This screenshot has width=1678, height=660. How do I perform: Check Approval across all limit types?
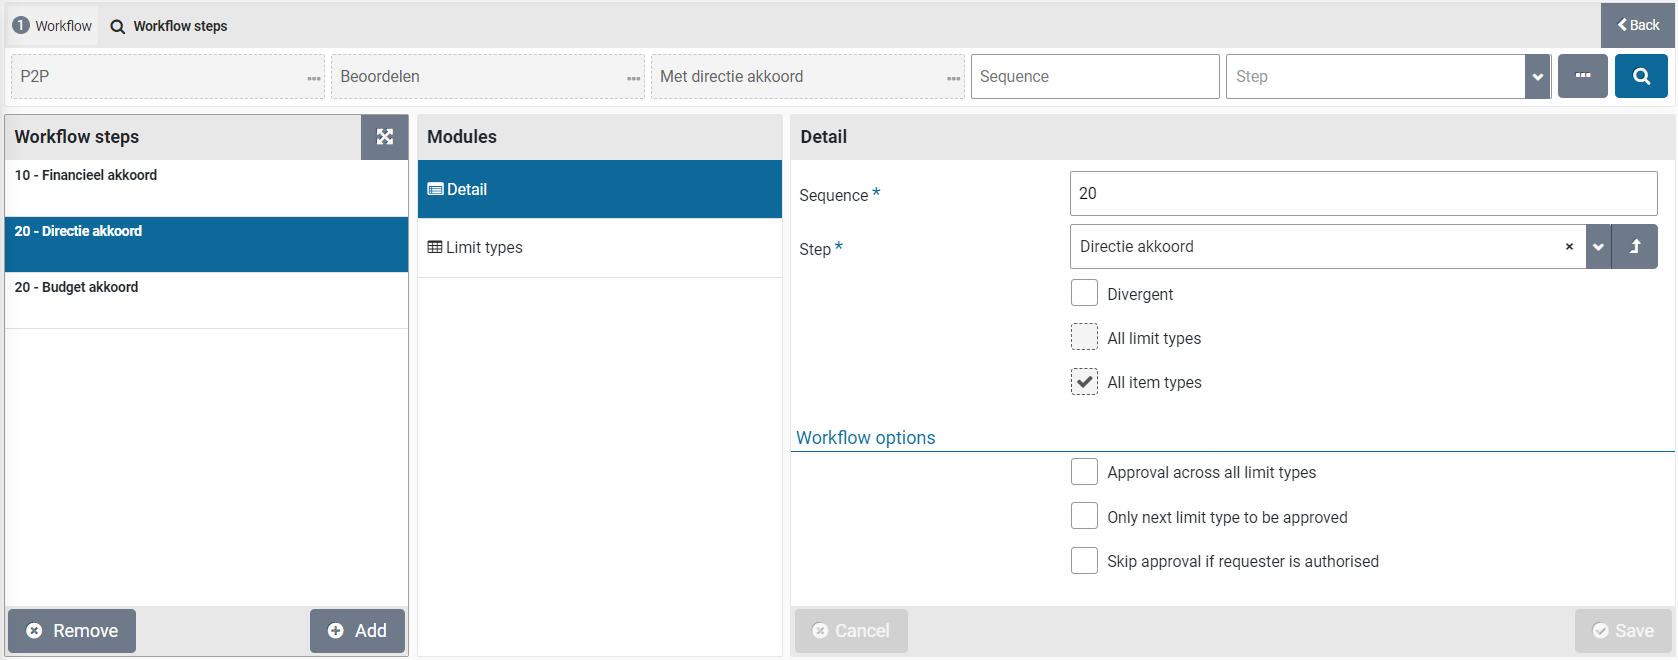point(1084,472)
